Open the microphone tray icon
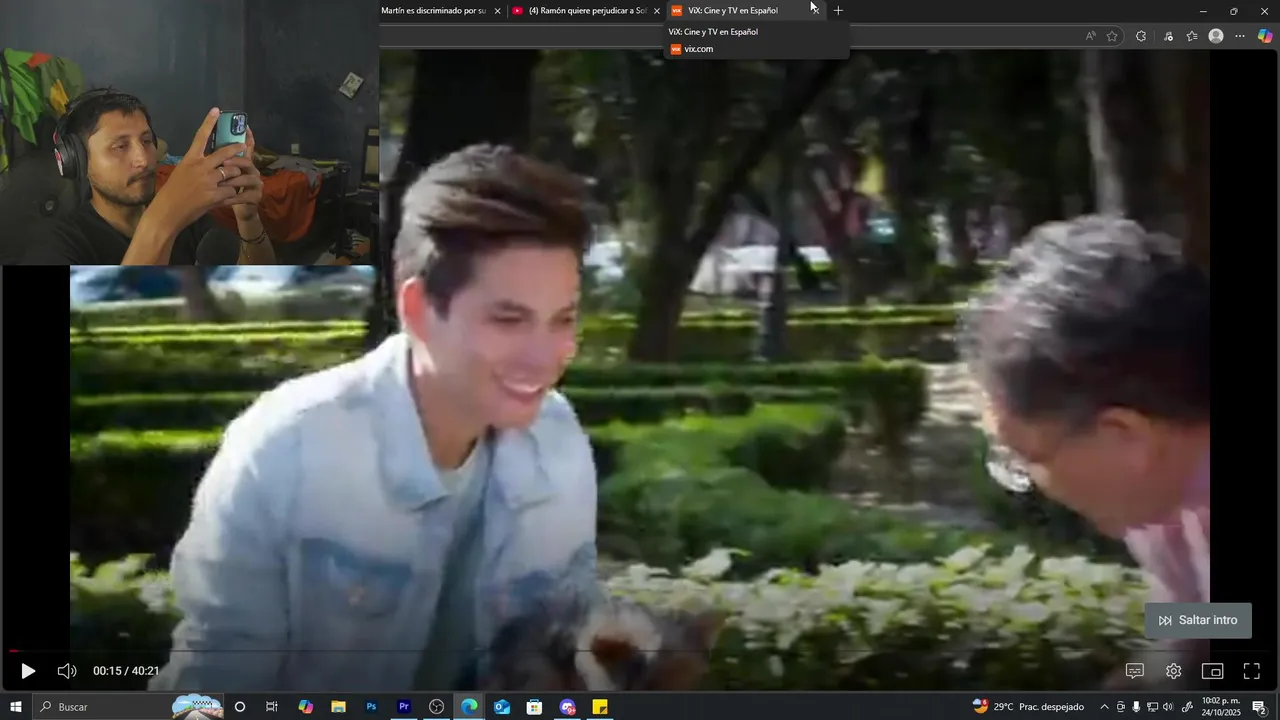 (x=1136, y=707)
